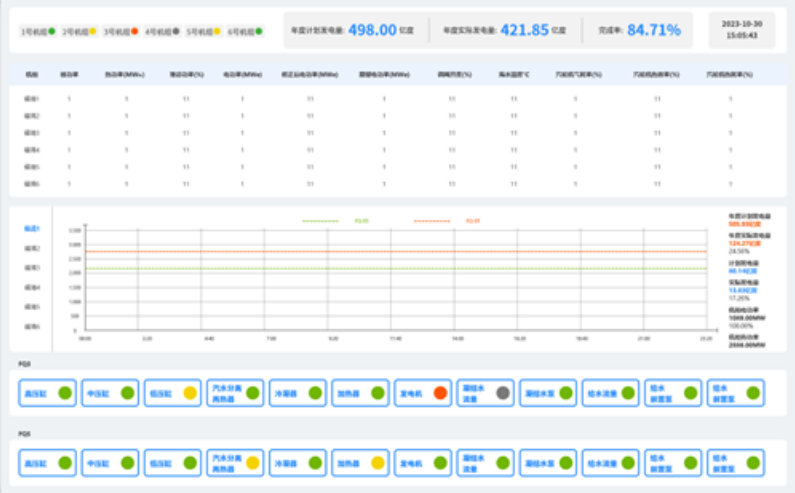This screenshot has height=493, width=795.
Task: Select the 福清3 row in the table
Action: pos(31,134)
